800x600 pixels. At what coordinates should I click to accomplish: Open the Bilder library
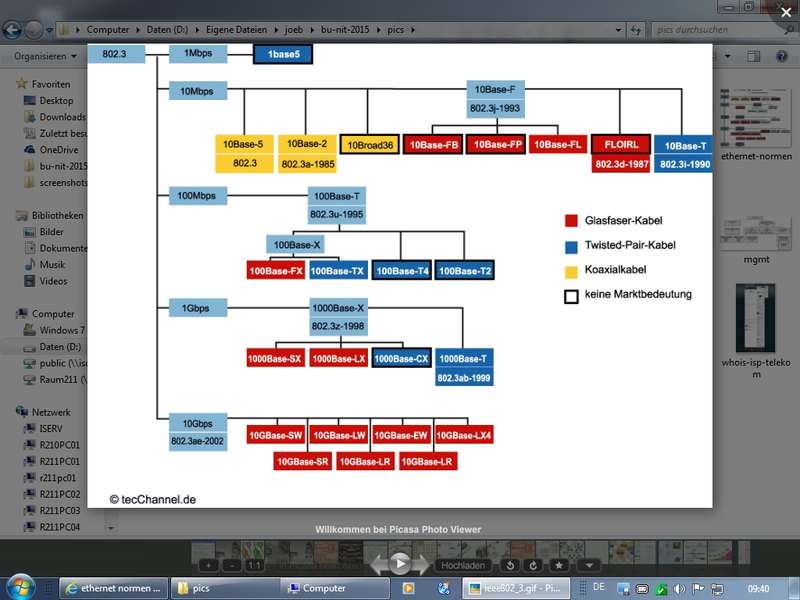pyautogui.click(x=52, y=232)
